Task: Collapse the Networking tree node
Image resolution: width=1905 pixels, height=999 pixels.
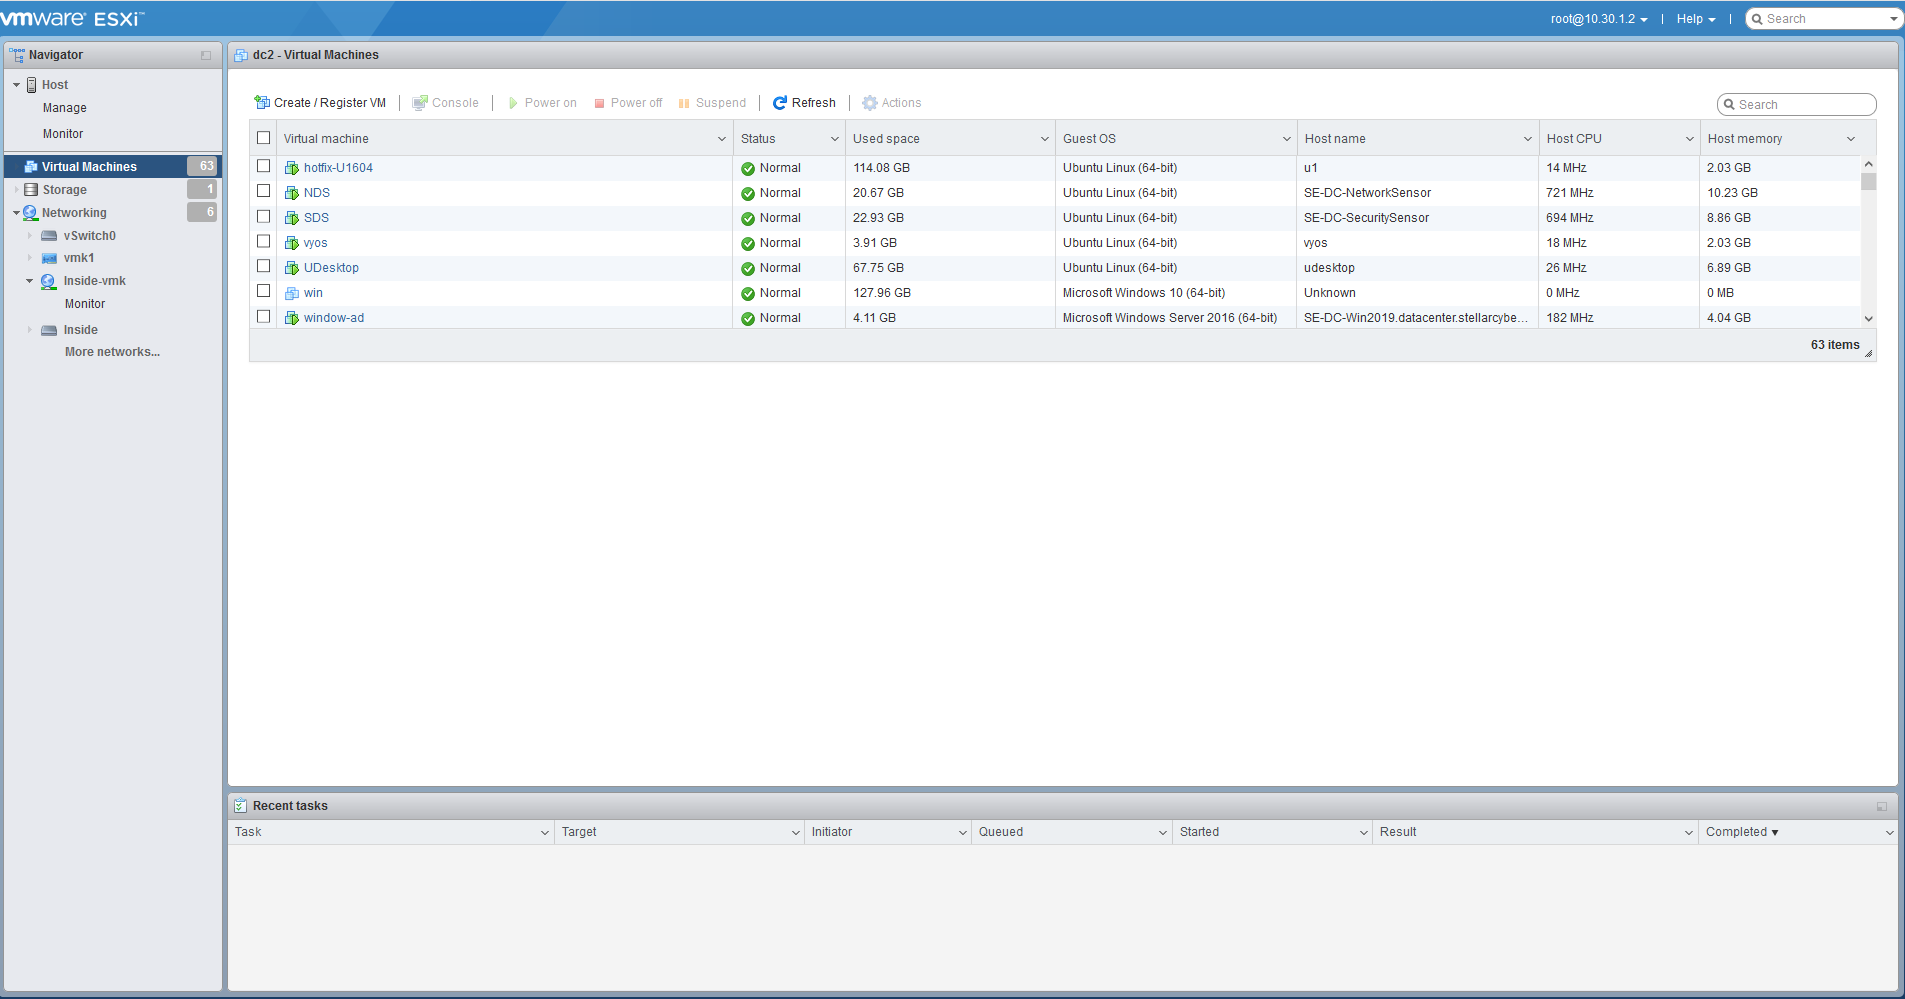Action: pyautogui.click(x=16, y=213)
